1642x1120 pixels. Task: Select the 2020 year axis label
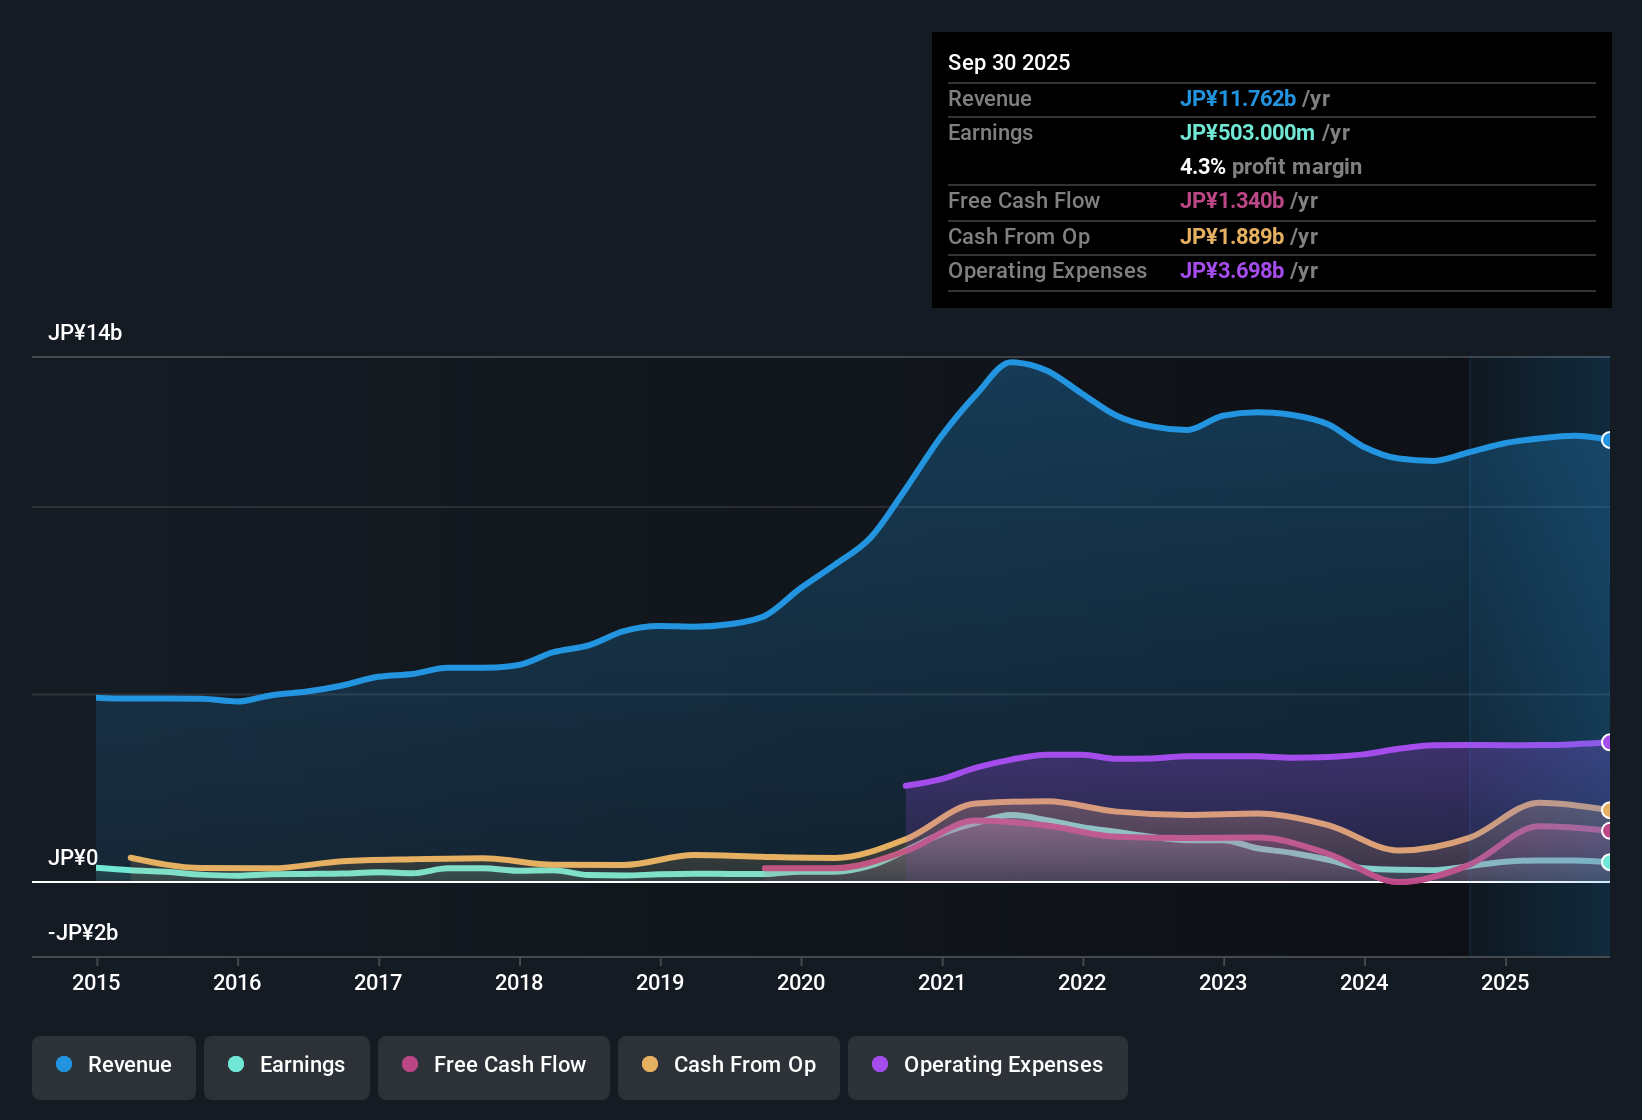pos(800,983)
